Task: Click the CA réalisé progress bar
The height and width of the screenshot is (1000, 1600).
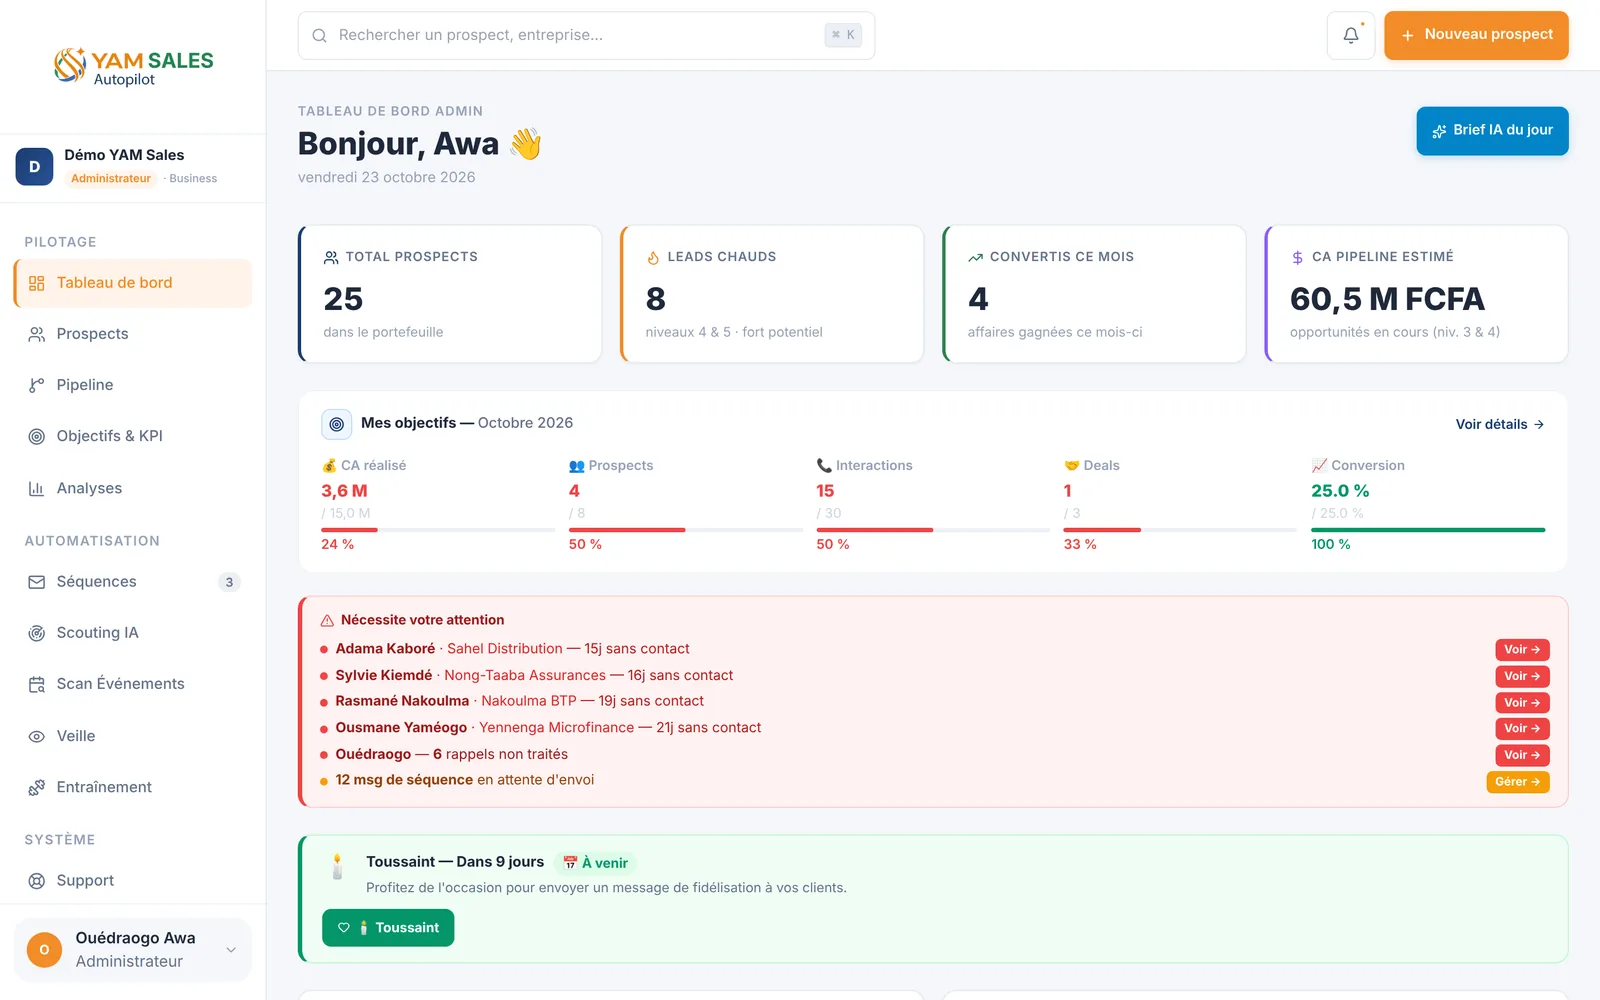Action: coord(438,530)
